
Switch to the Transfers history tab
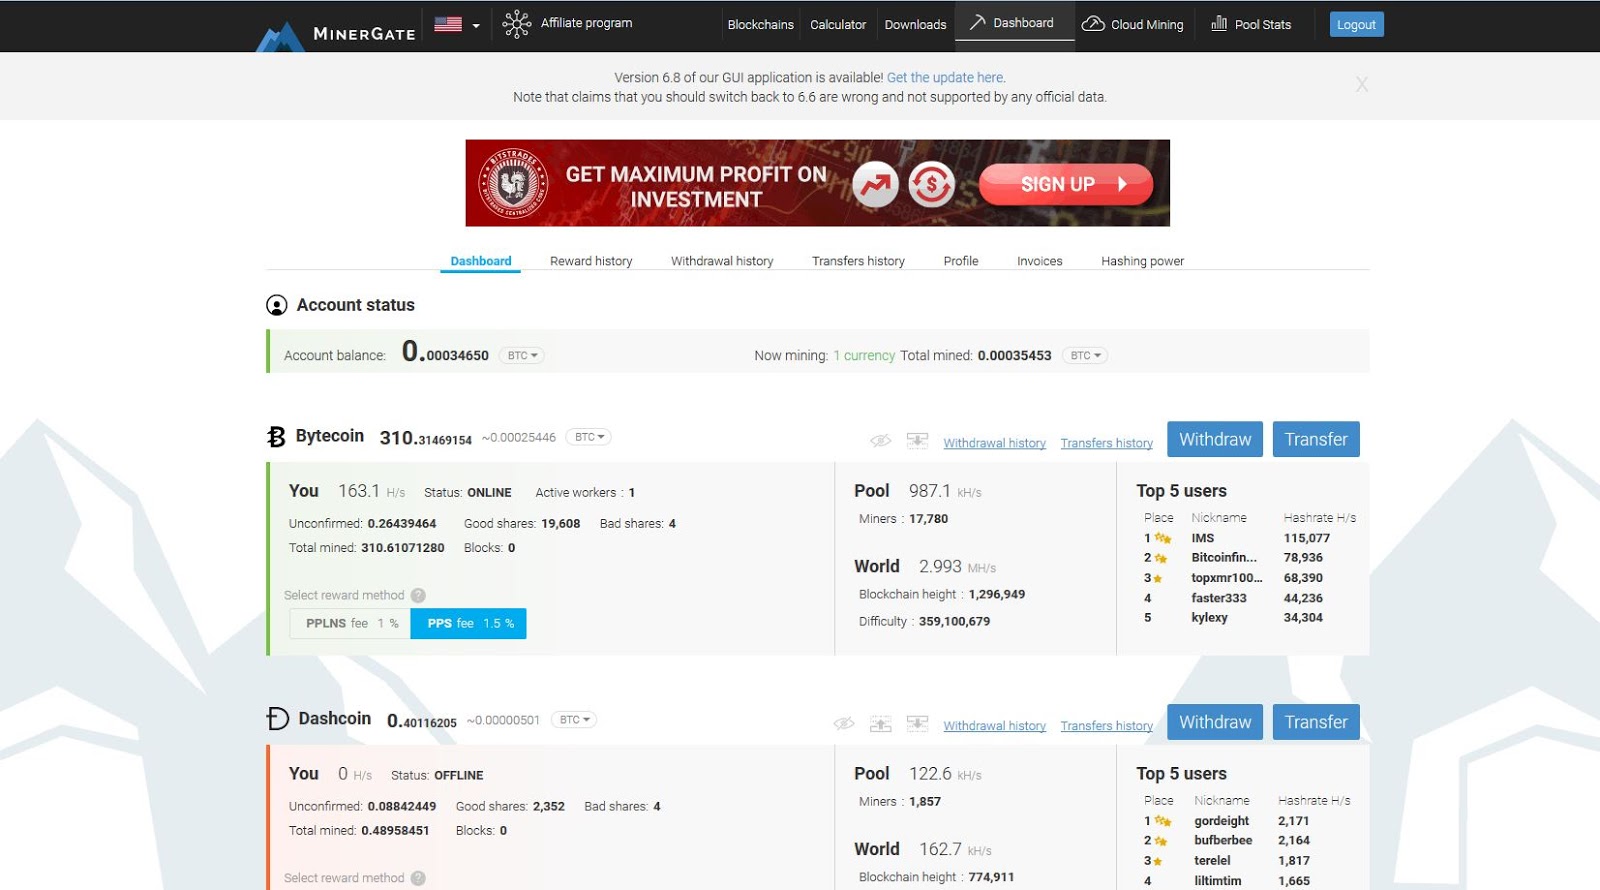(858, 261)
